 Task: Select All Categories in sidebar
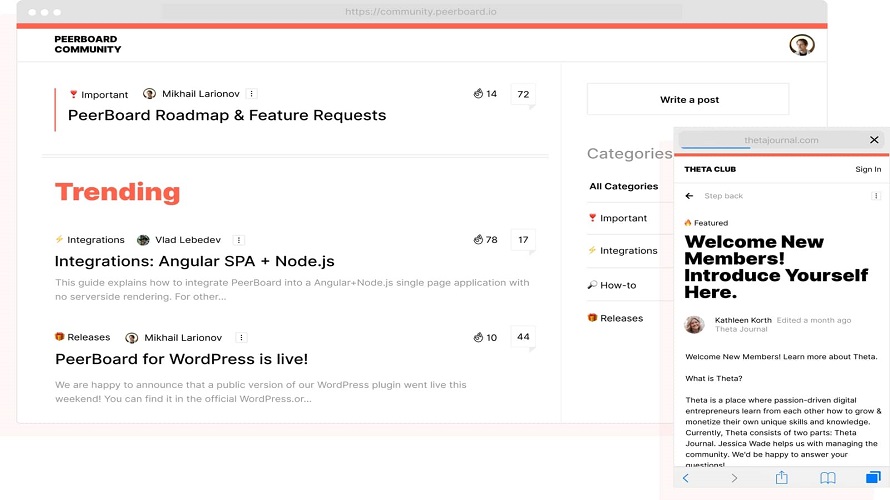[x=623, y=186]
